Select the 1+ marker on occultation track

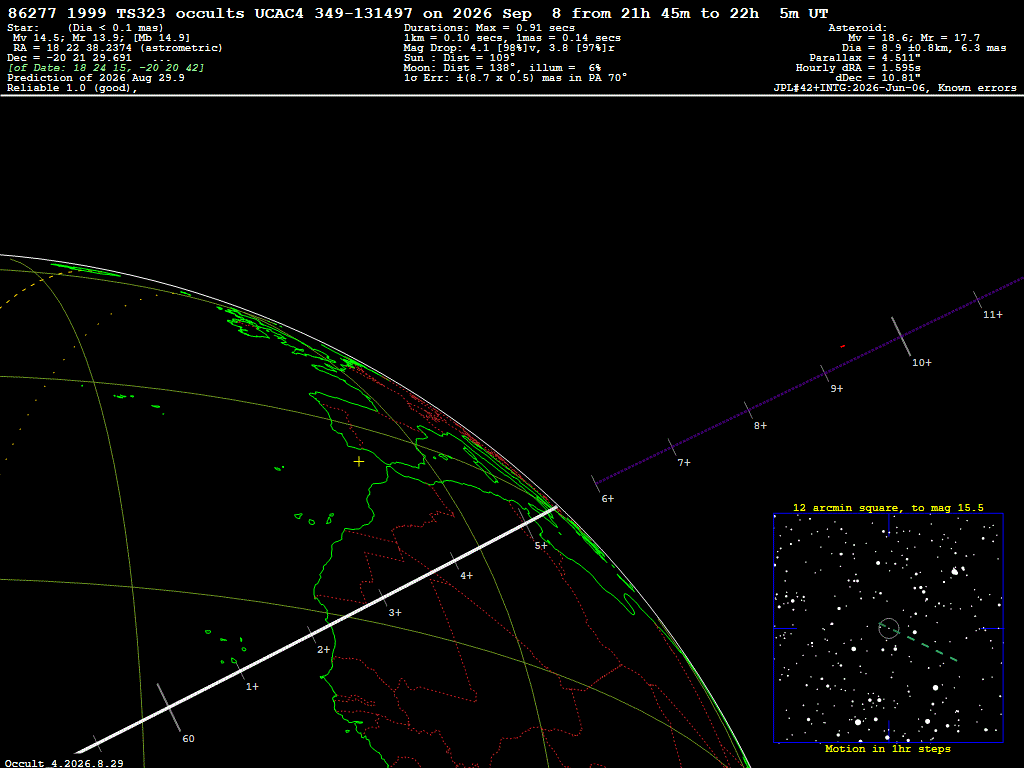pyautogui.click(x=252, y=686)
